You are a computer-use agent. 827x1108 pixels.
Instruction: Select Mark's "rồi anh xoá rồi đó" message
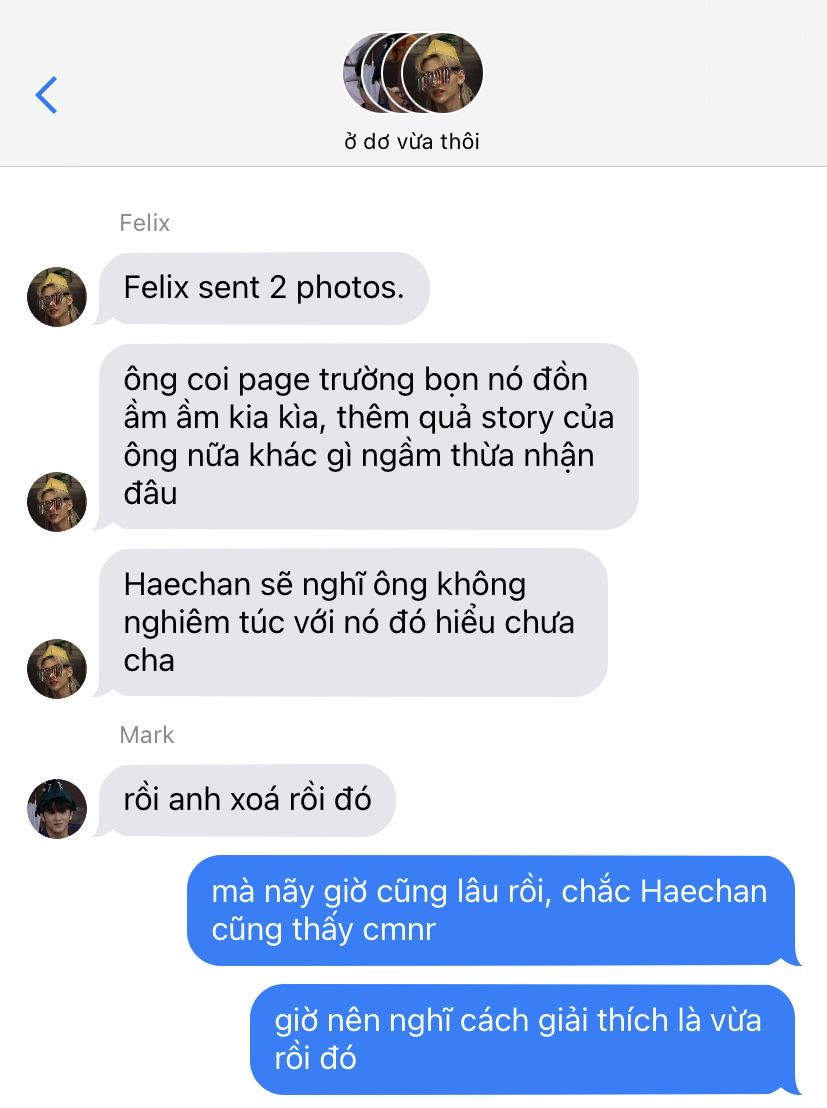(246, 800)
